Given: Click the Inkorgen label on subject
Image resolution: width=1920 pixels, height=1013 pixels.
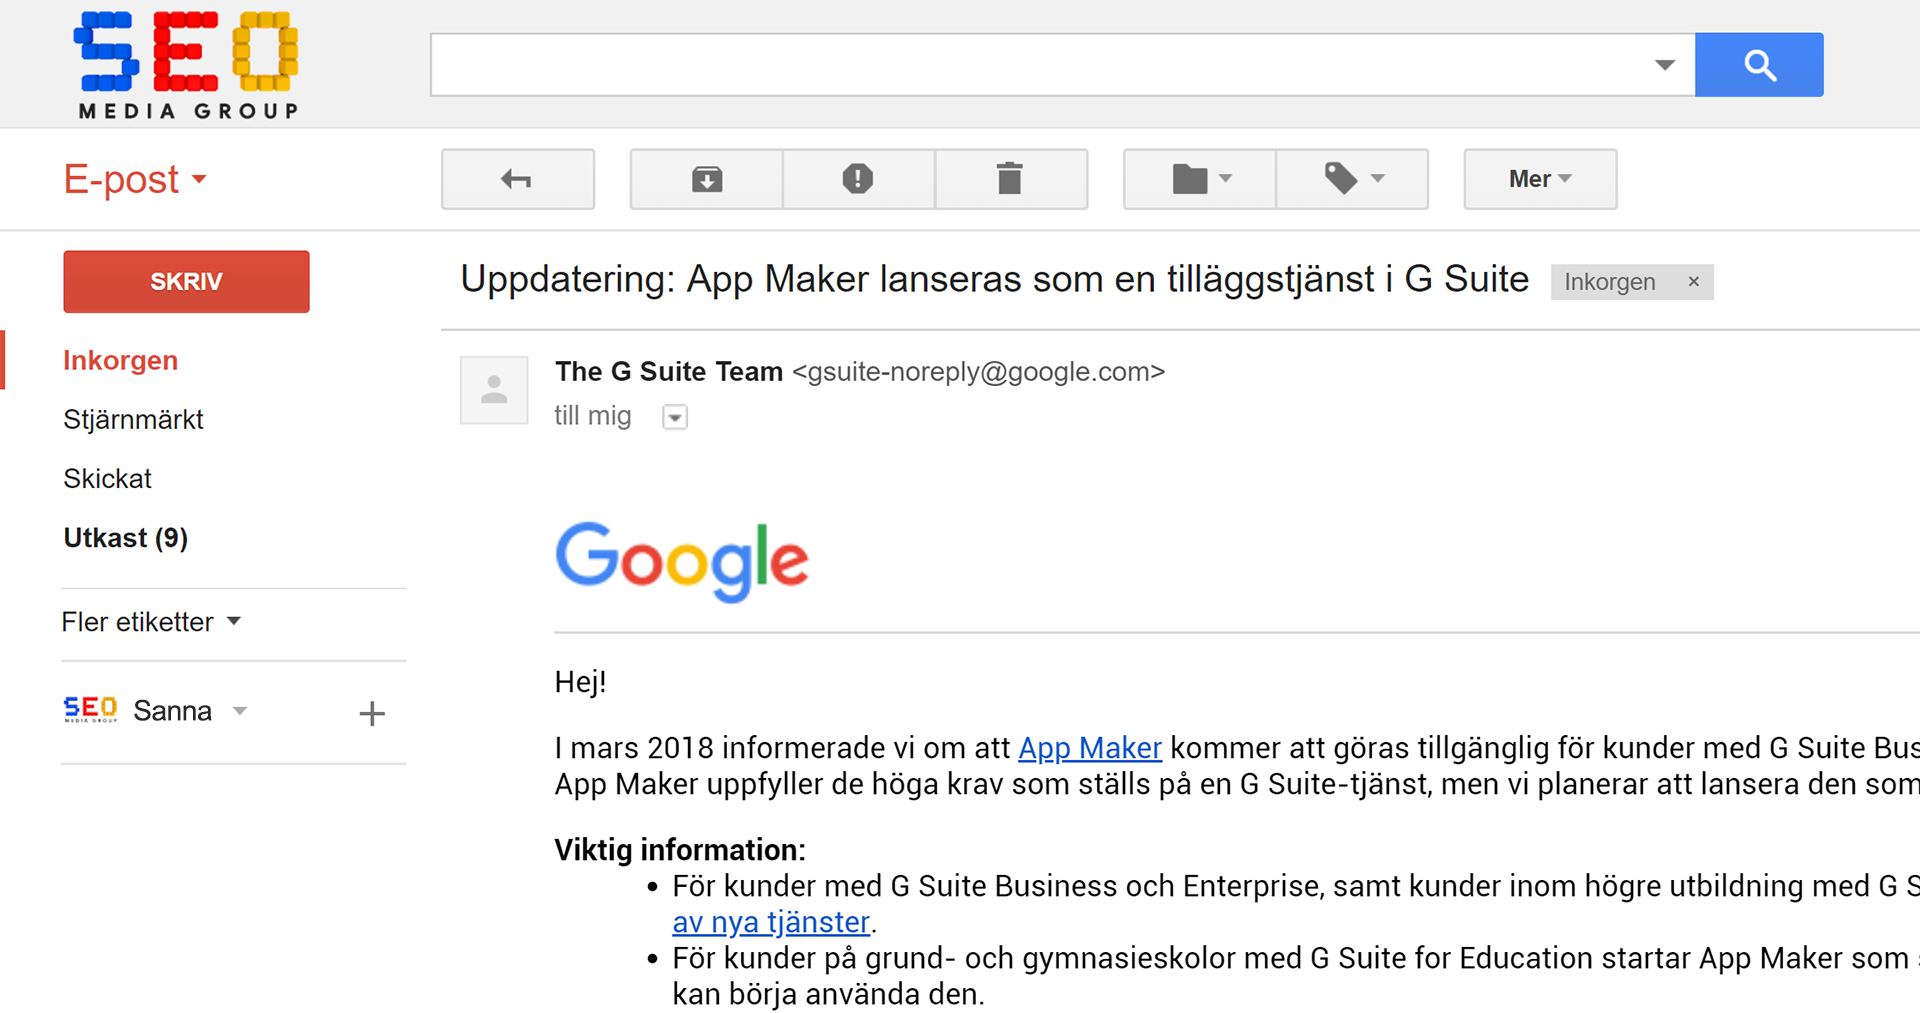Looking at the screenshot, I should point(1609,282).
